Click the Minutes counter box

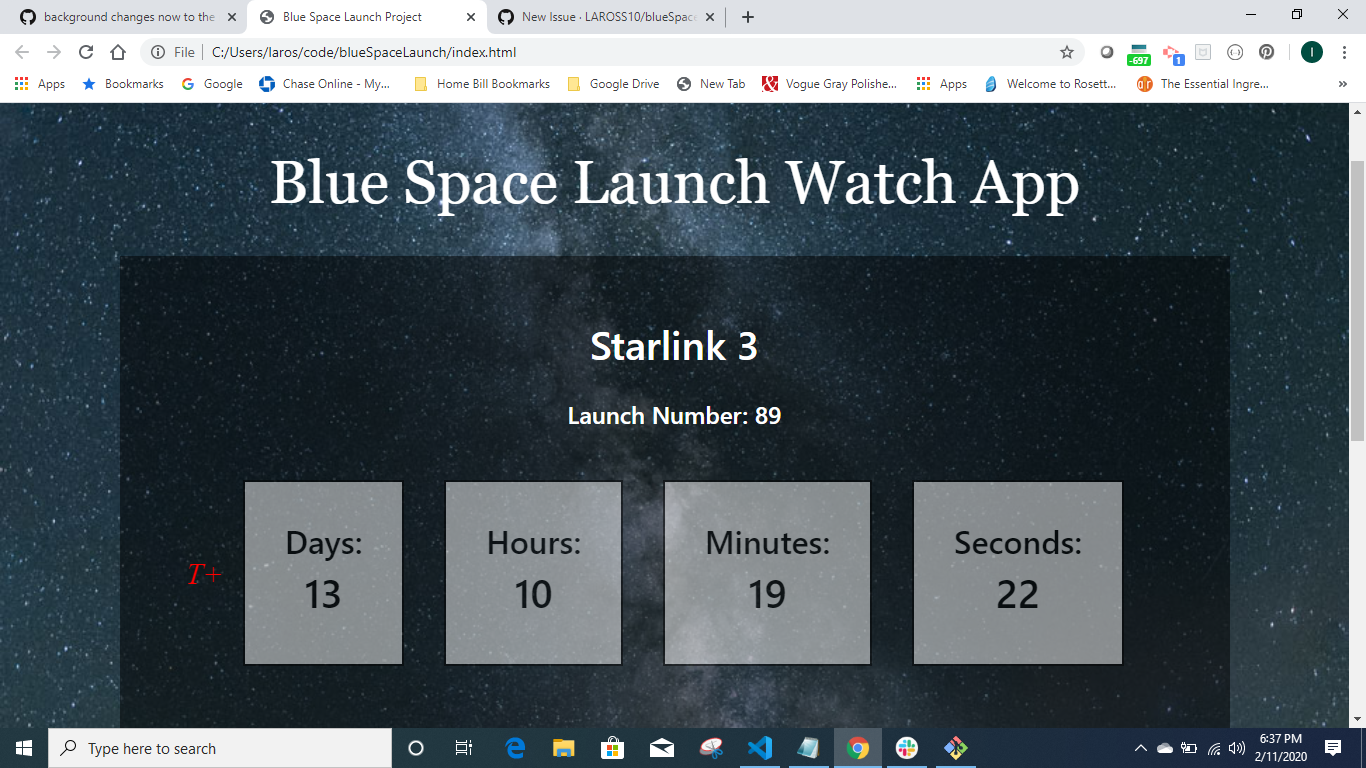[768, 573]
